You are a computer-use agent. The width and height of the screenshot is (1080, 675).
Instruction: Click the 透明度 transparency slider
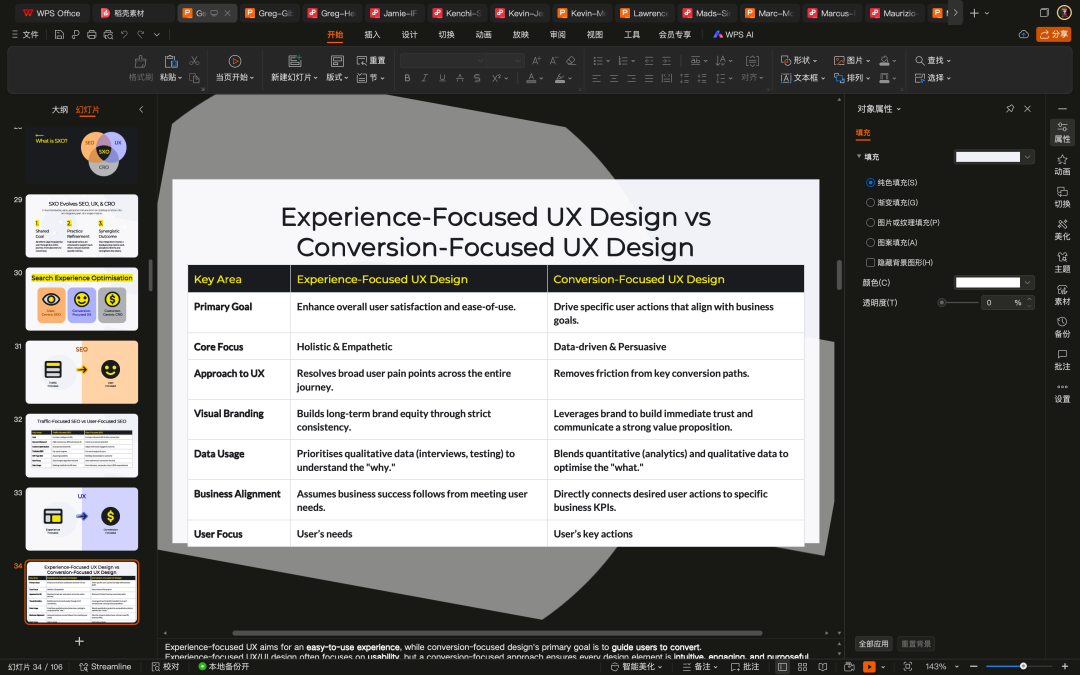[958, 302]
